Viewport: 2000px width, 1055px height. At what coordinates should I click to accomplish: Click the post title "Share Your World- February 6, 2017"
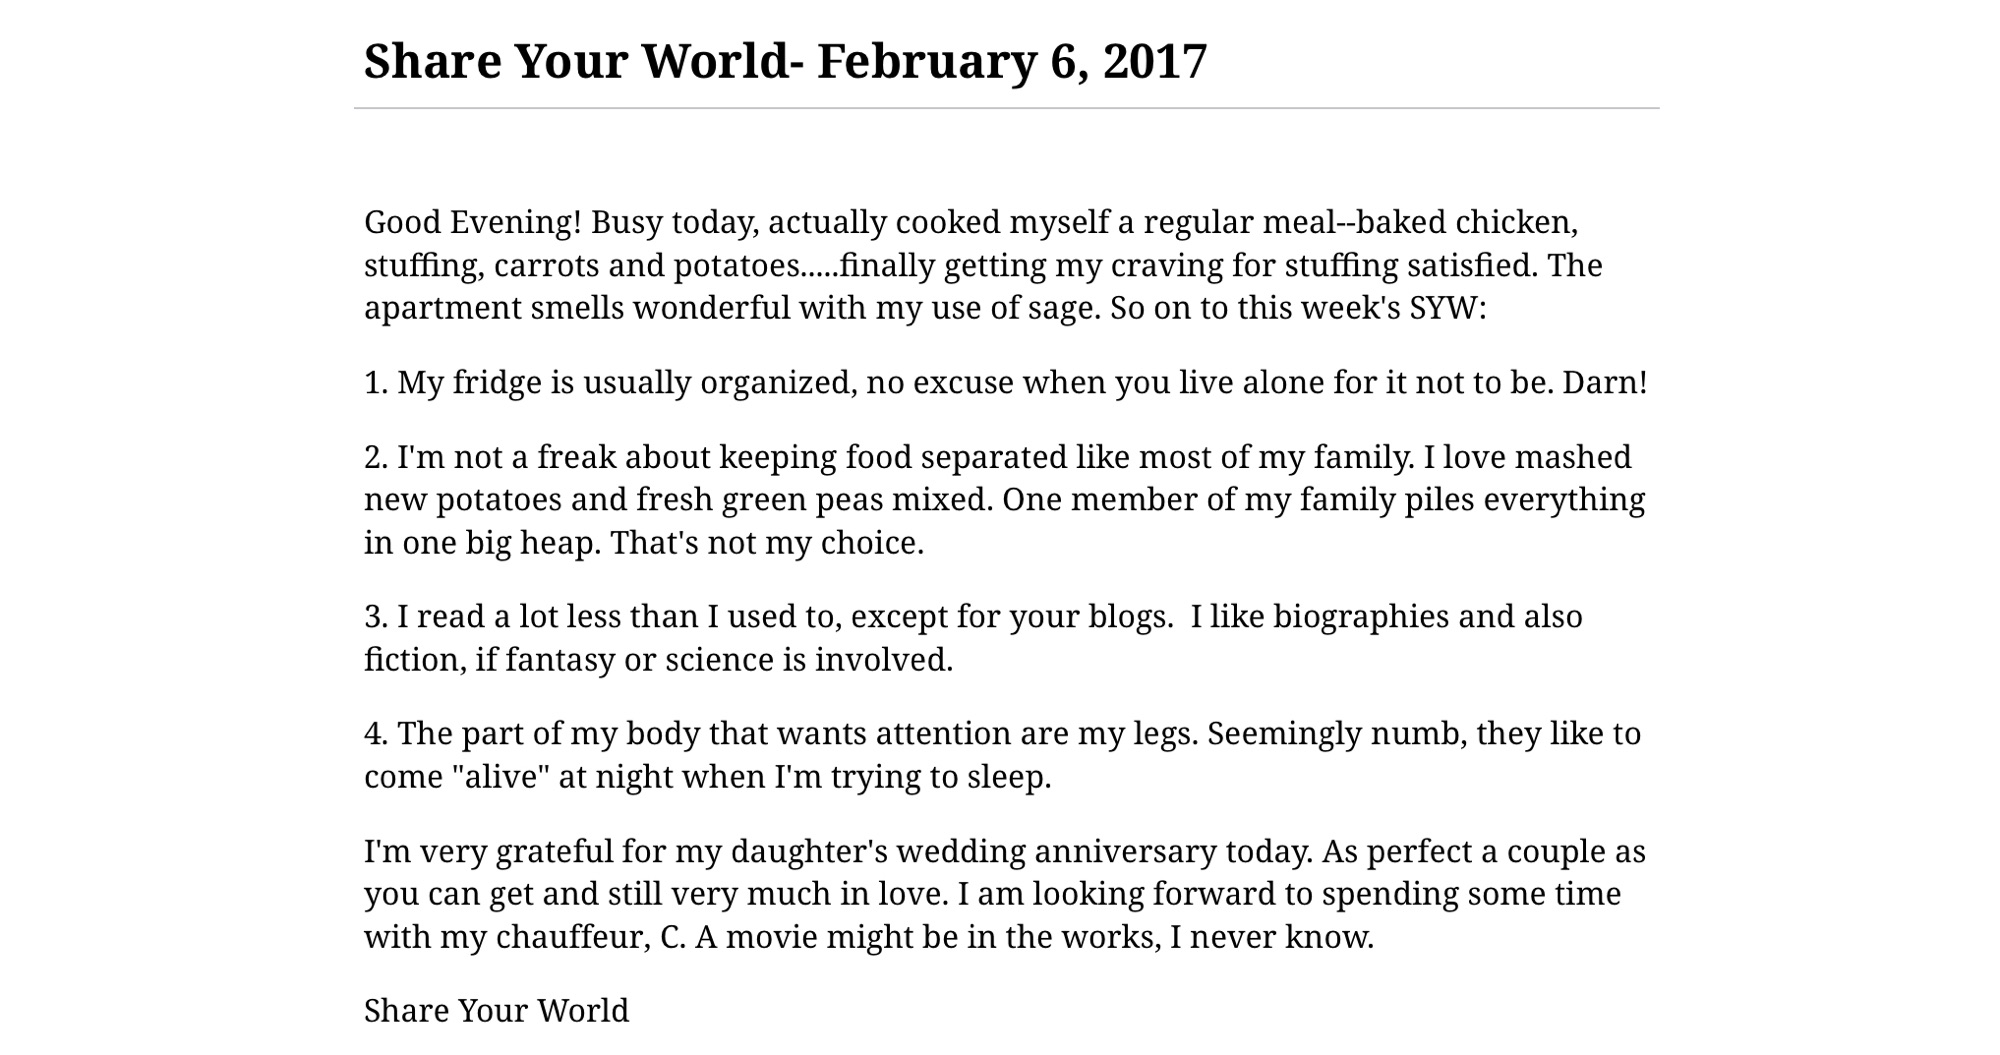(x=785, y=62)
